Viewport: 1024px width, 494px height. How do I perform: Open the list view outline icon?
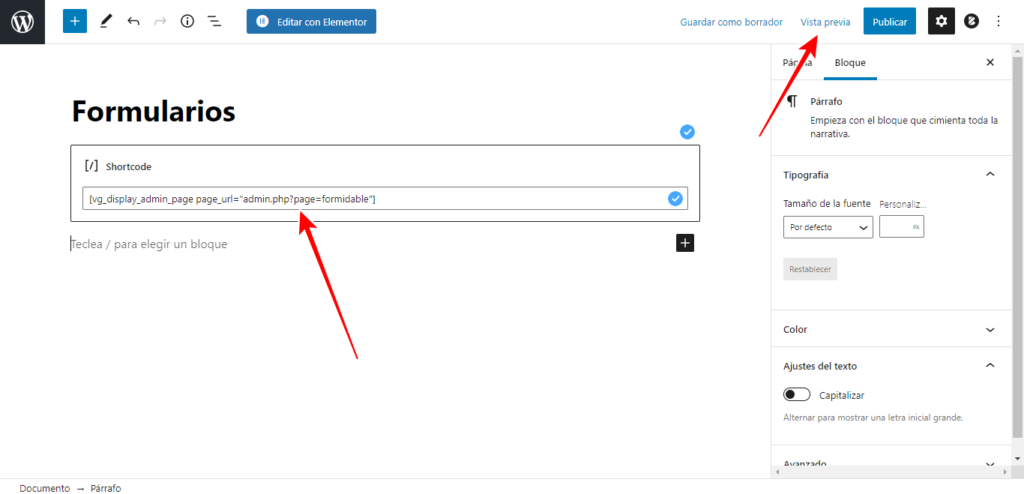tap(214, 21)
